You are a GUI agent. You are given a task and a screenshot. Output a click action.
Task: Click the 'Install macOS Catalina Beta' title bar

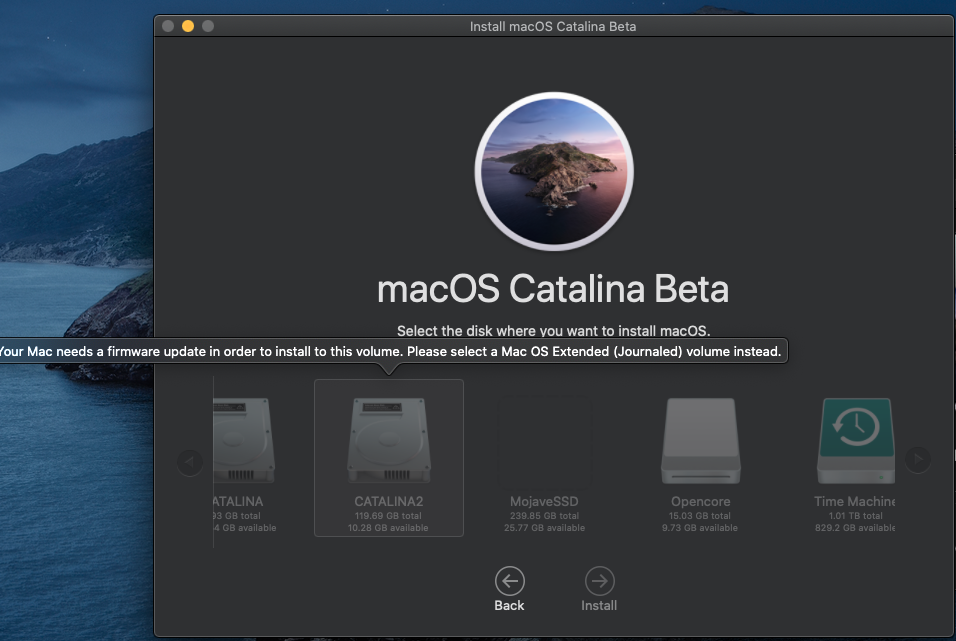pos(553,26)
